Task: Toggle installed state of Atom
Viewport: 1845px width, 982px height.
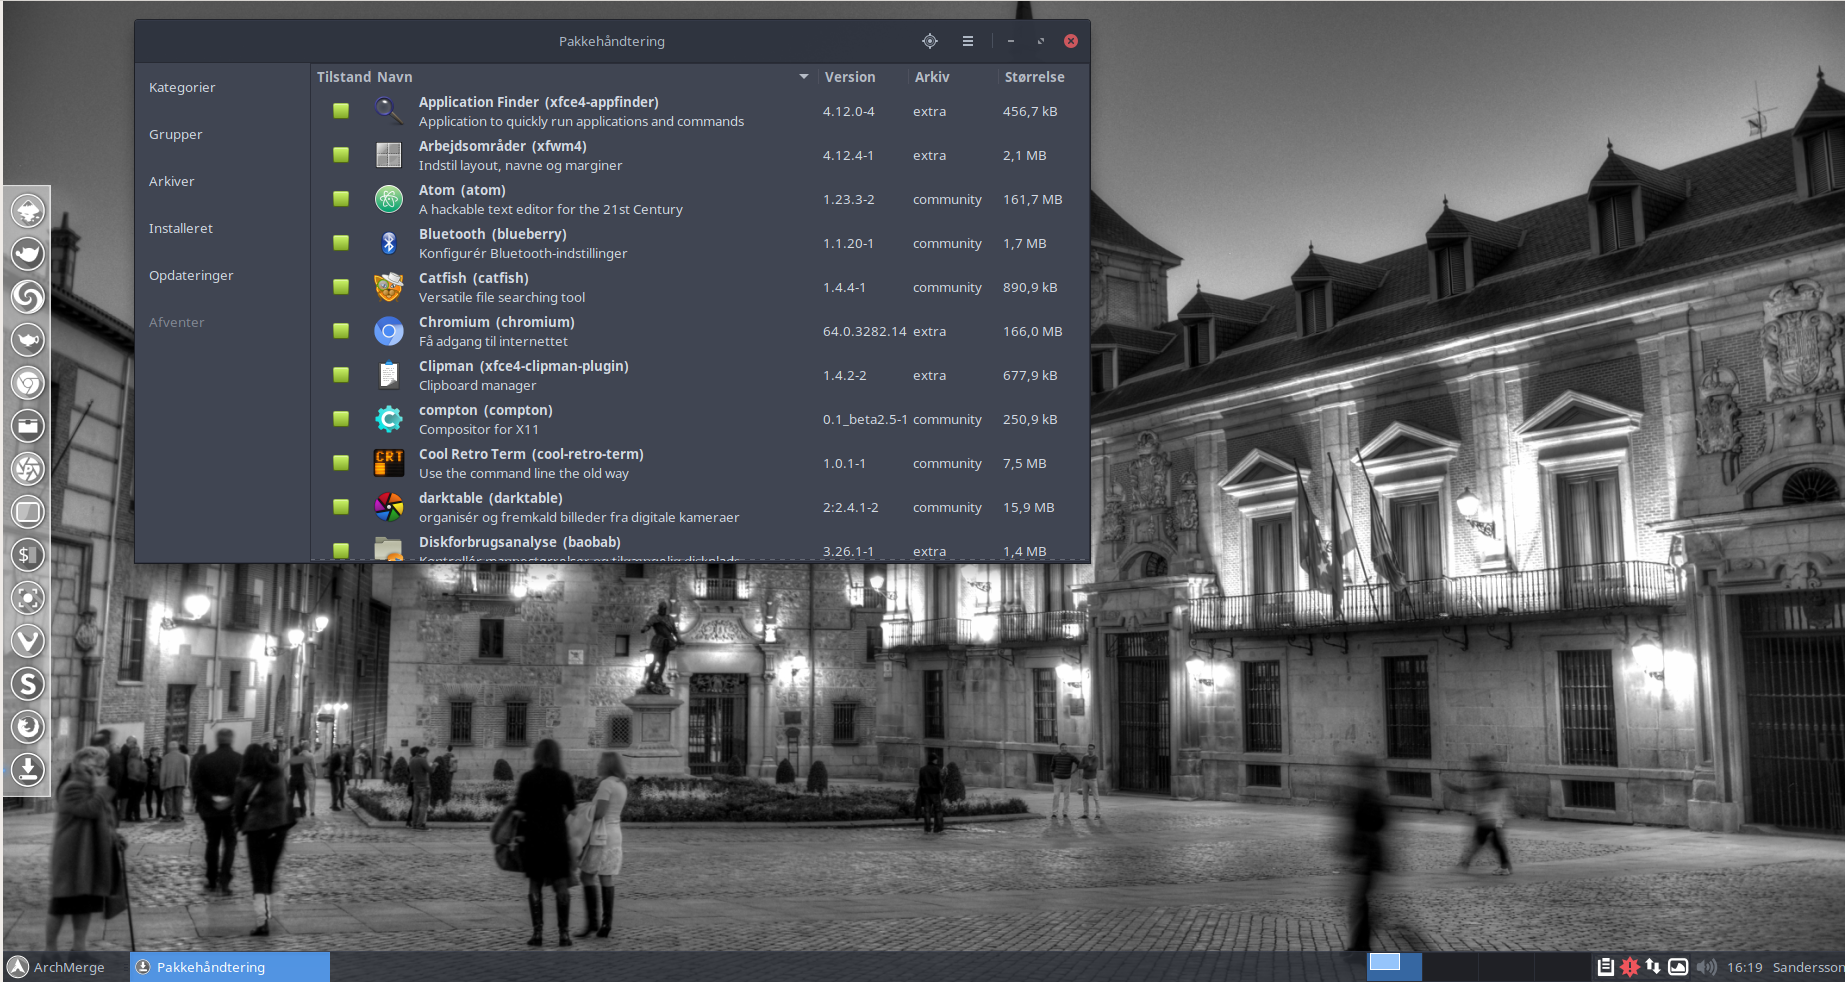Action: 341,199
